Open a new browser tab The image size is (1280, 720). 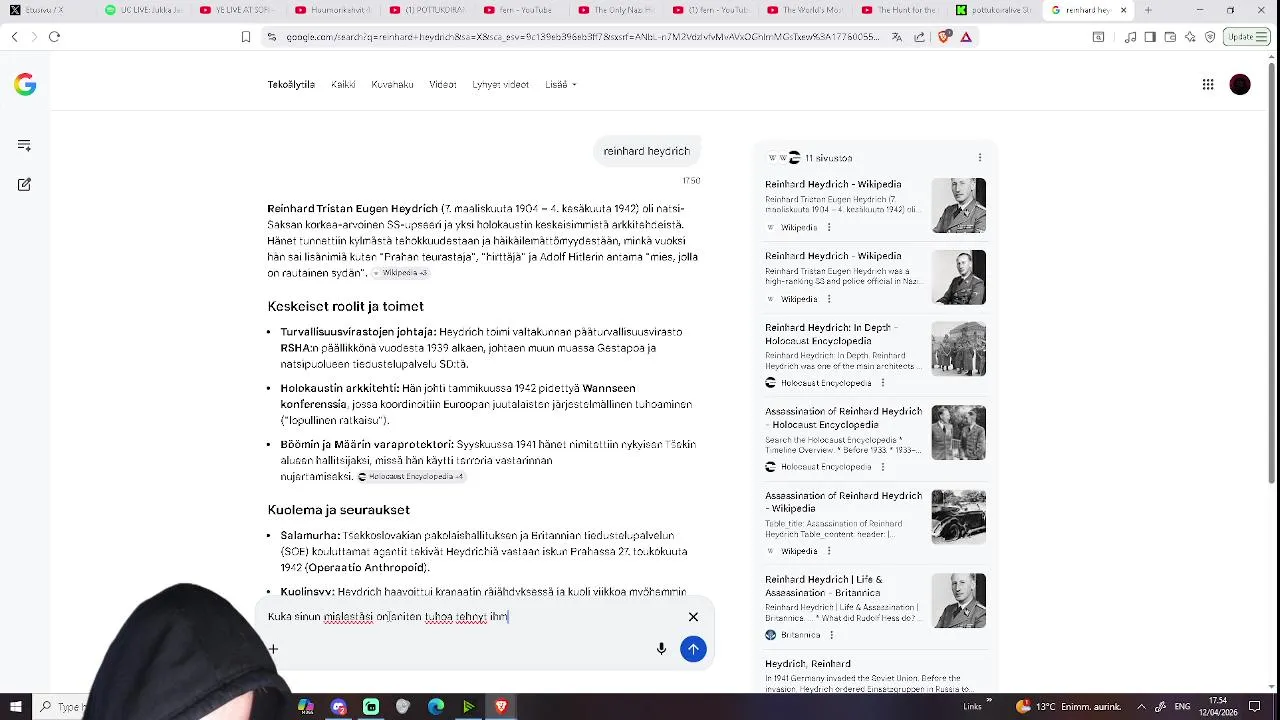pos(1147,10)
